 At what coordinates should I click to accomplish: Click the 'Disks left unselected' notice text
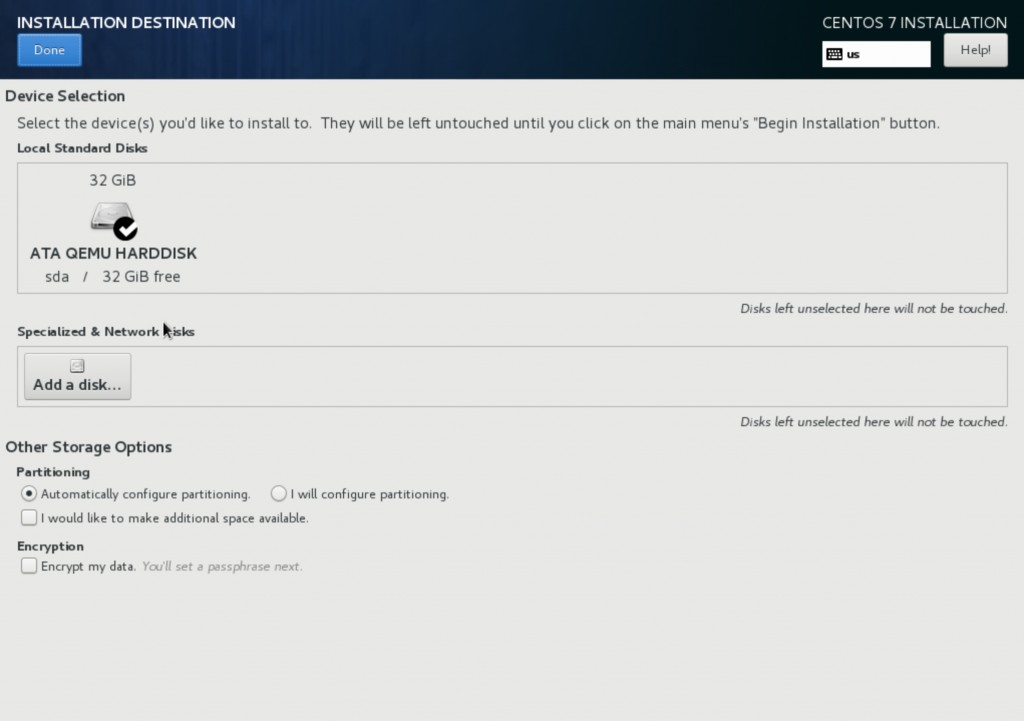pos(873,308)
